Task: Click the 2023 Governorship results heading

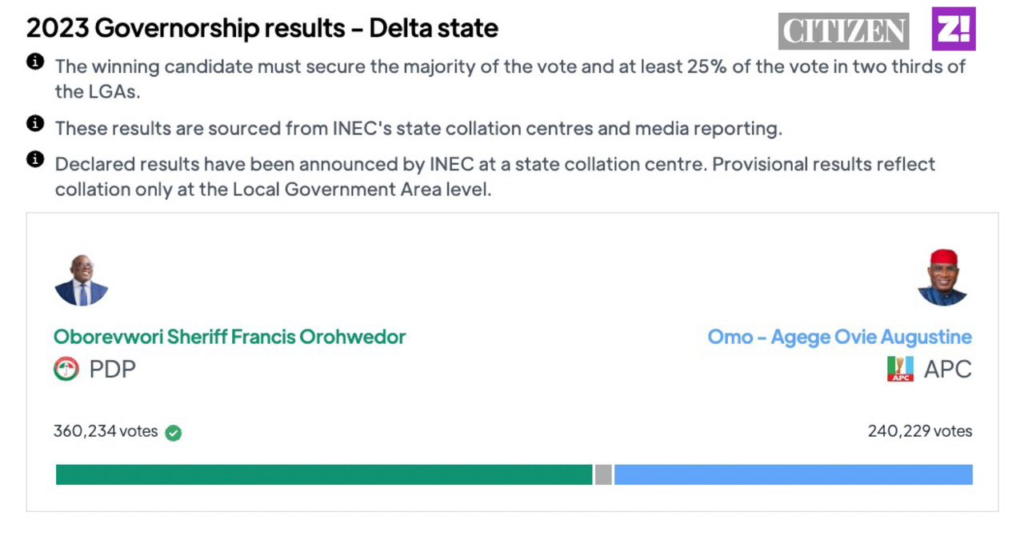Action: coord(262,28)
